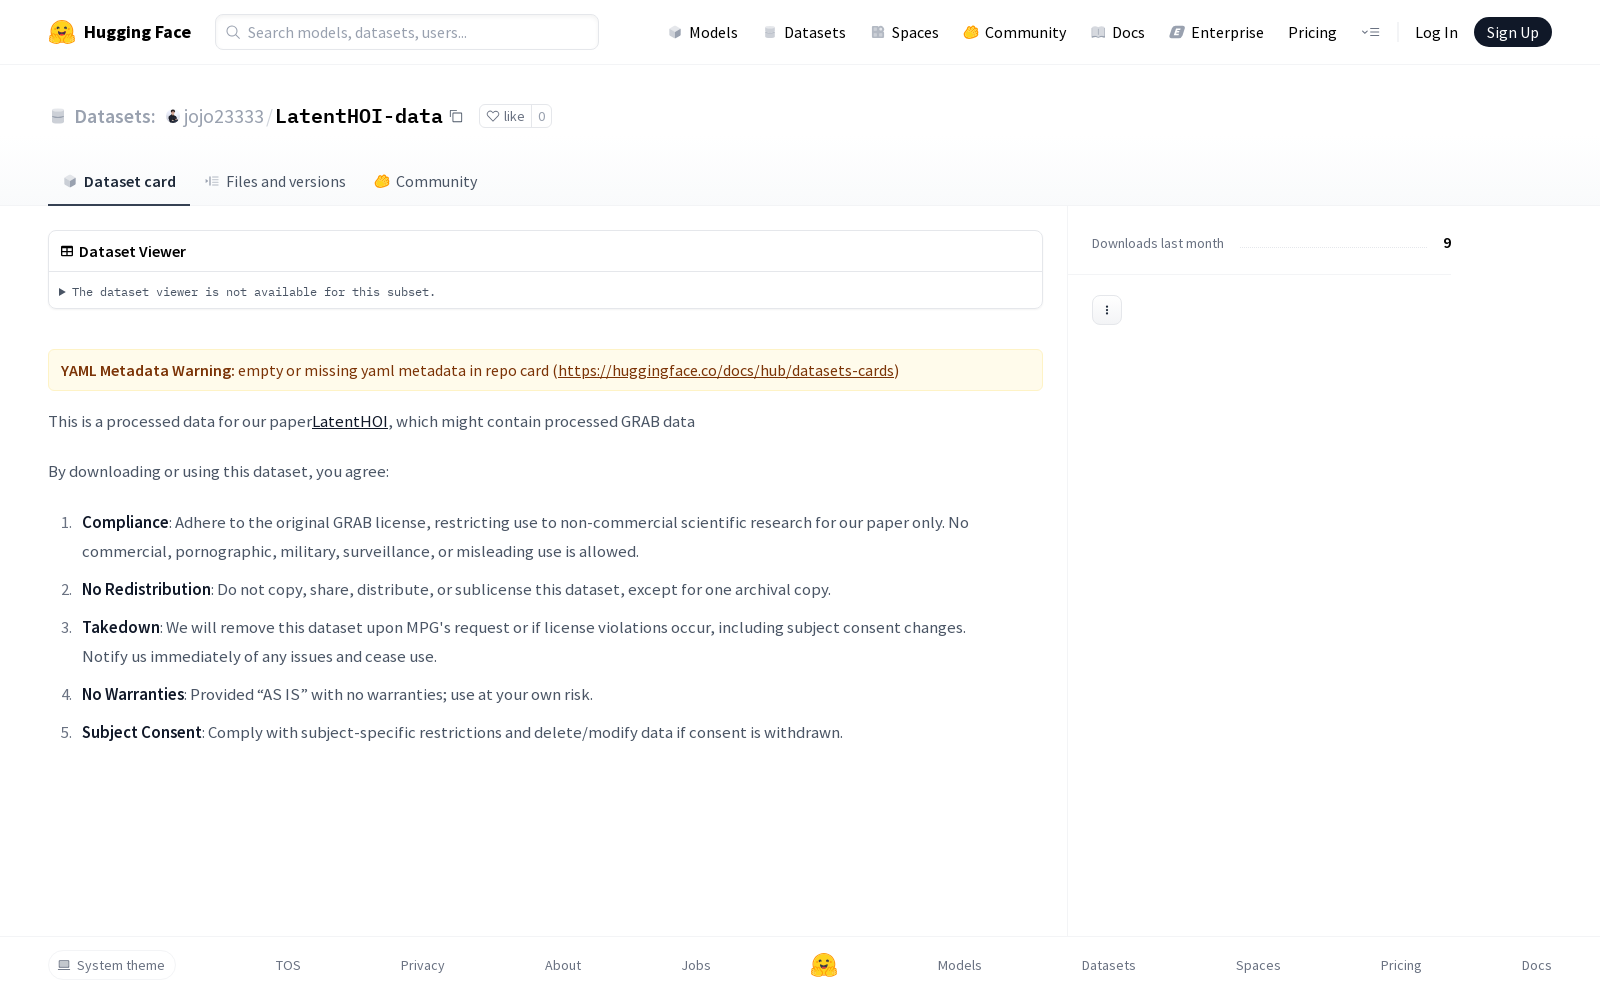View the like count of 0
The image size is (1600, 1000).
[x=541, y=116]
